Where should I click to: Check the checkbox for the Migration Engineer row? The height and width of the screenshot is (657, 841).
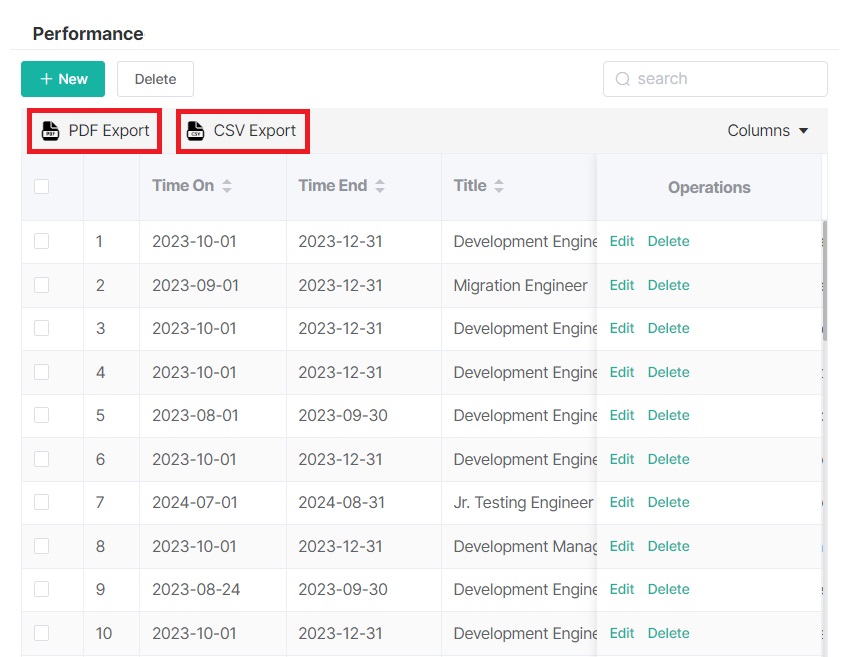43,285
